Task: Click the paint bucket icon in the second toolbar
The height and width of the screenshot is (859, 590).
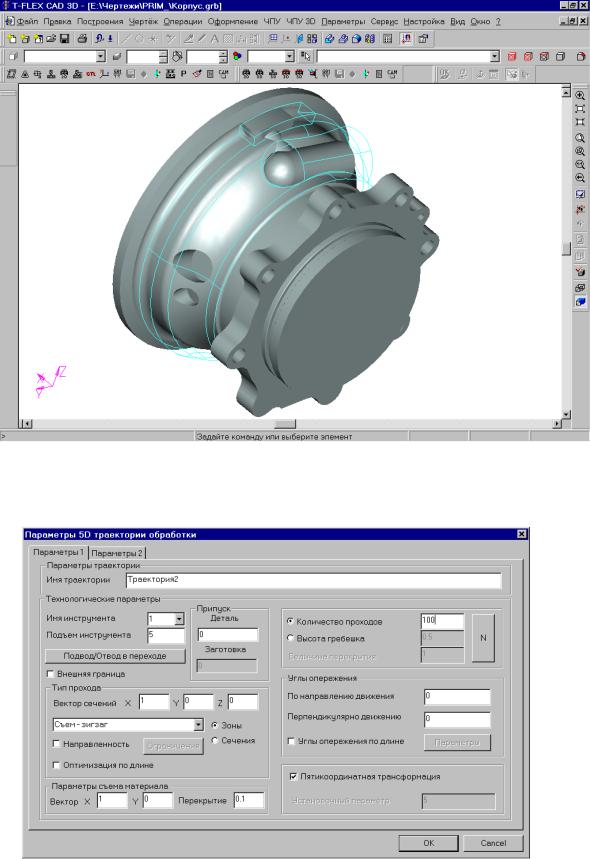Action: coord(177,56)
